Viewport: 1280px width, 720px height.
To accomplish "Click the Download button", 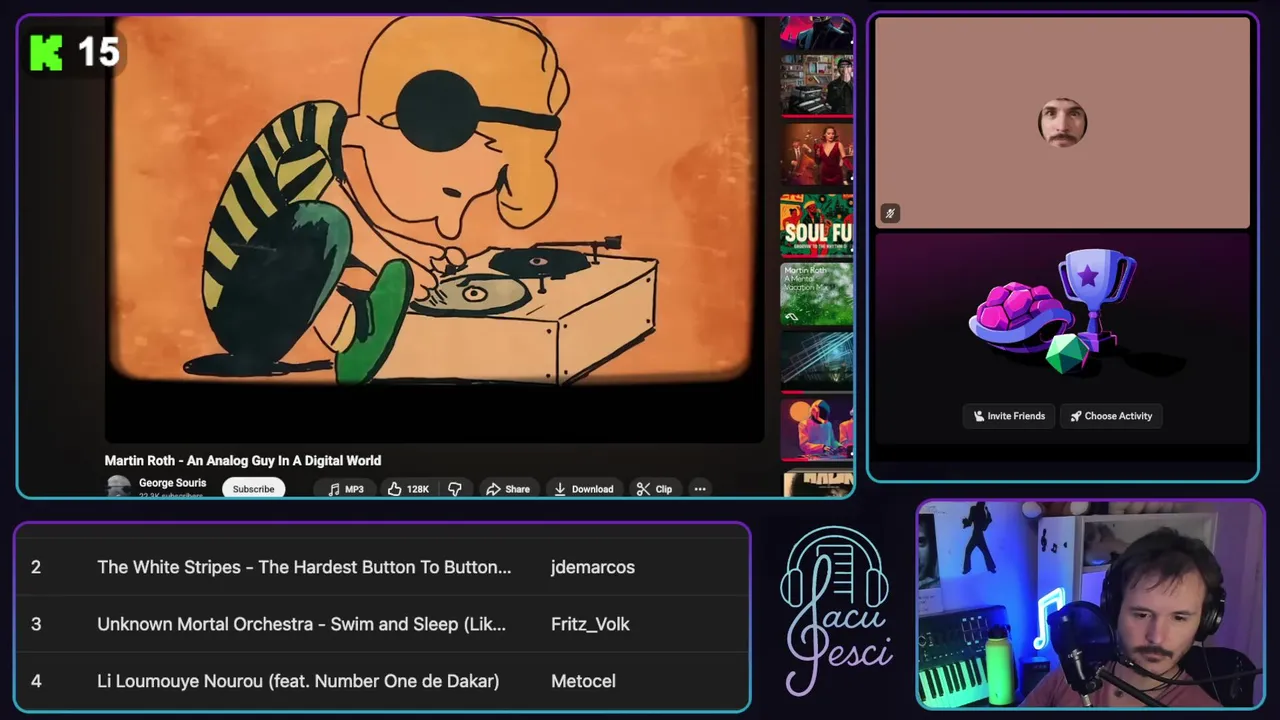I will point(584,489).
